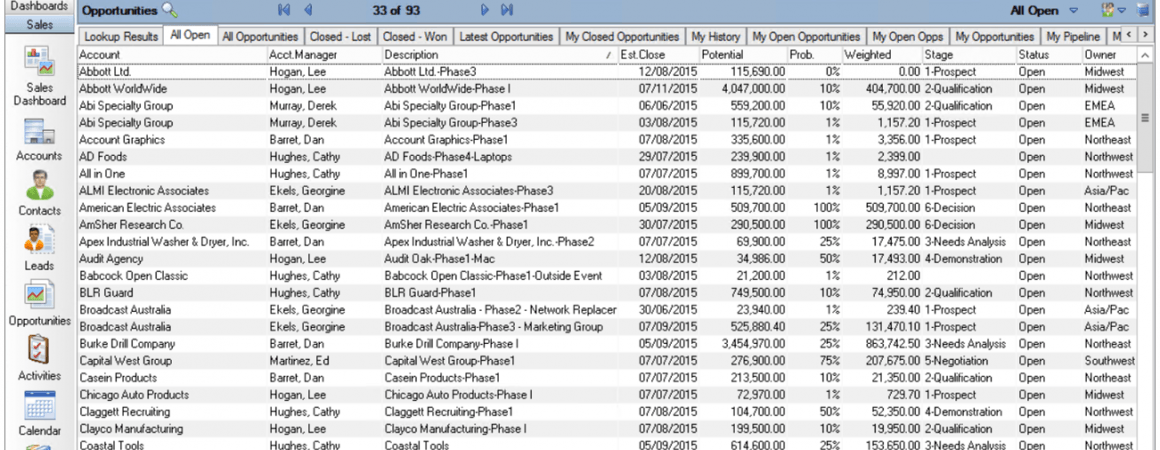Click the vertical scrollbar thumb
1160x450 pixels.
coord(1145,118)
